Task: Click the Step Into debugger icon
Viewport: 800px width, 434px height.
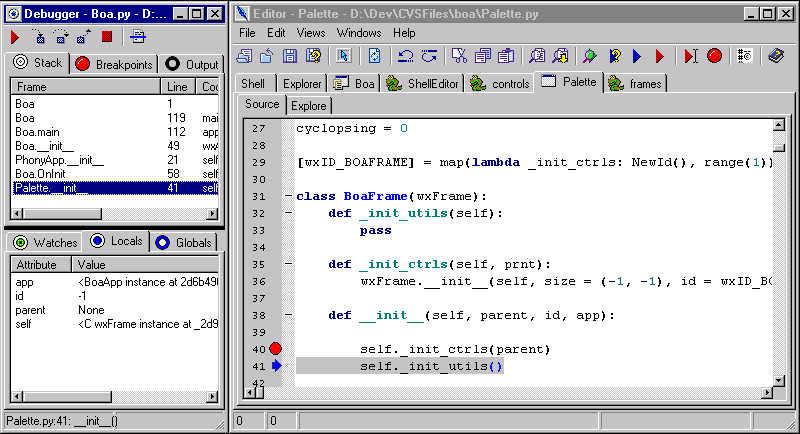Action: (x=40, y=37)
